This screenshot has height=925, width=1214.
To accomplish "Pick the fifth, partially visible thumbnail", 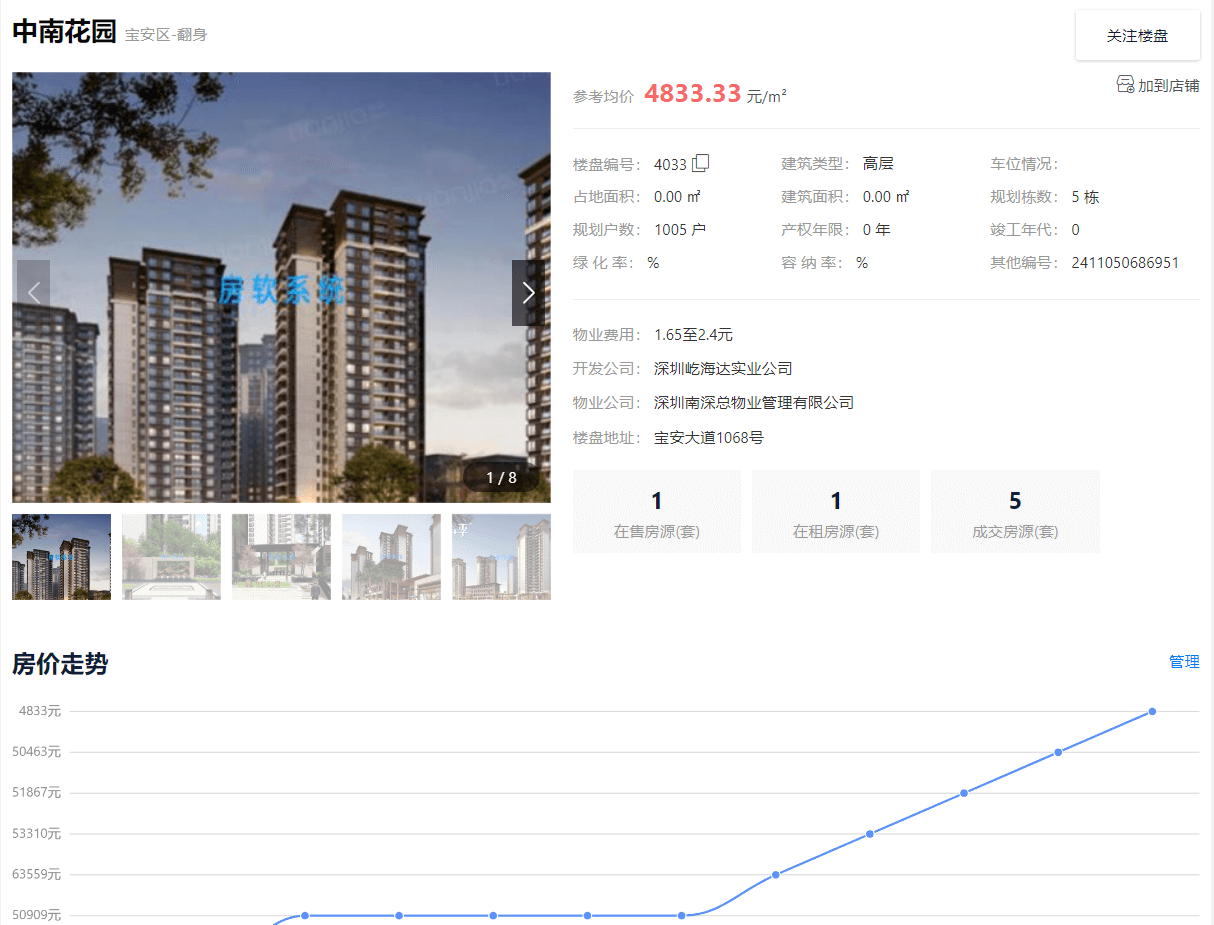I will point(501,557).
